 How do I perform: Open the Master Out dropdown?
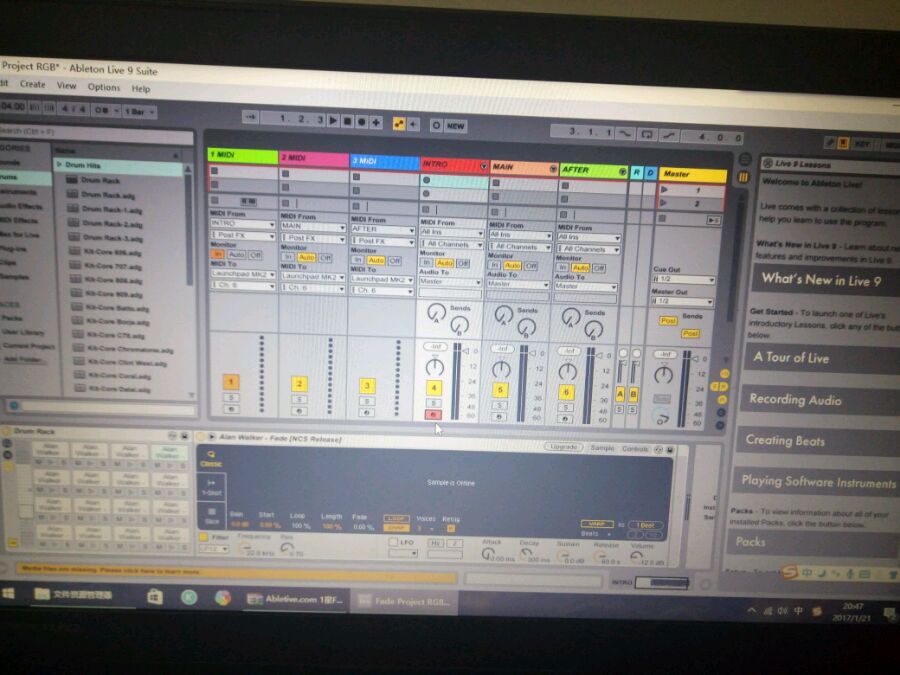pos(682,301)
